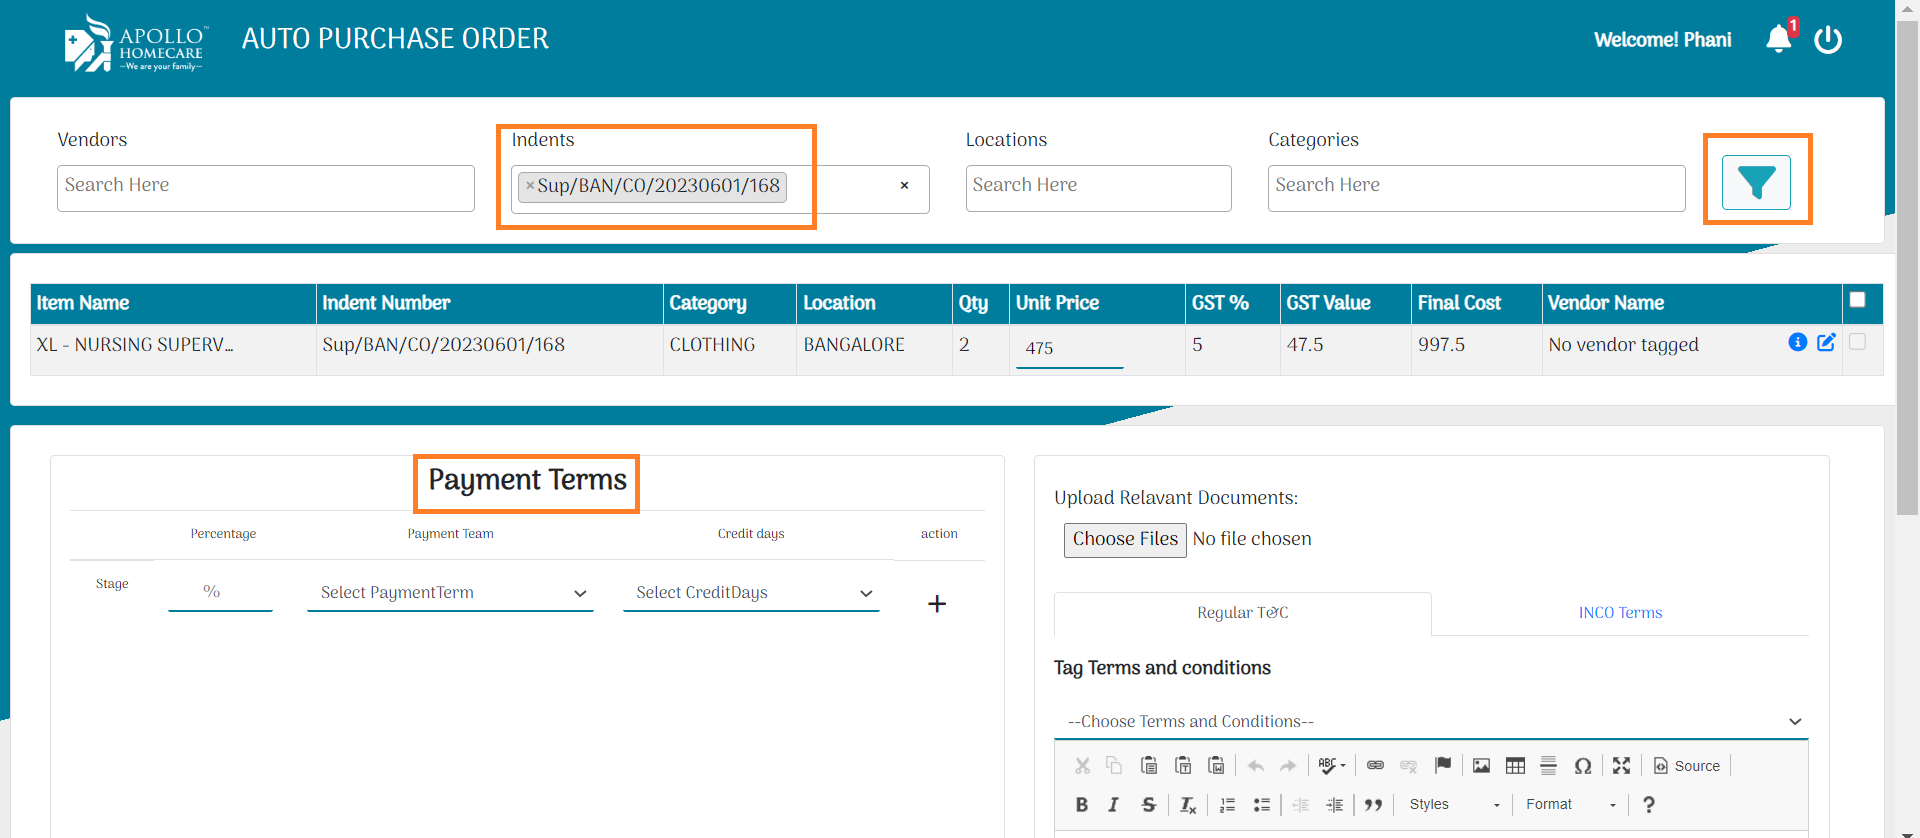Insert numbered list
Viewport: 1920px width, 838px height.
[1228, 805]
